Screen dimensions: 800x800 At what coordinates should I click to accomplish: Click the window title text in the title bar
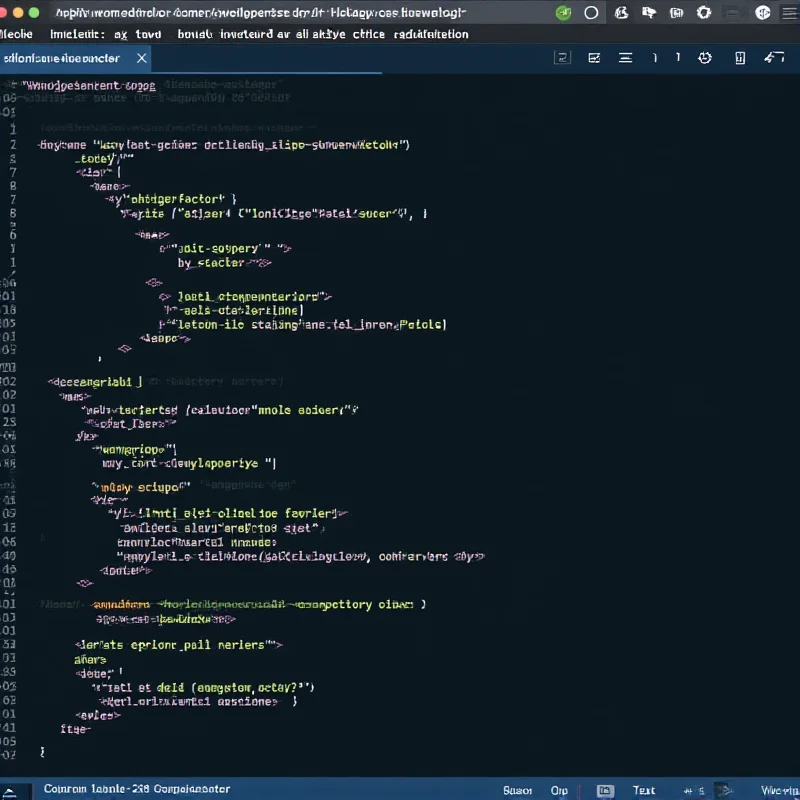tap(261, 13)
